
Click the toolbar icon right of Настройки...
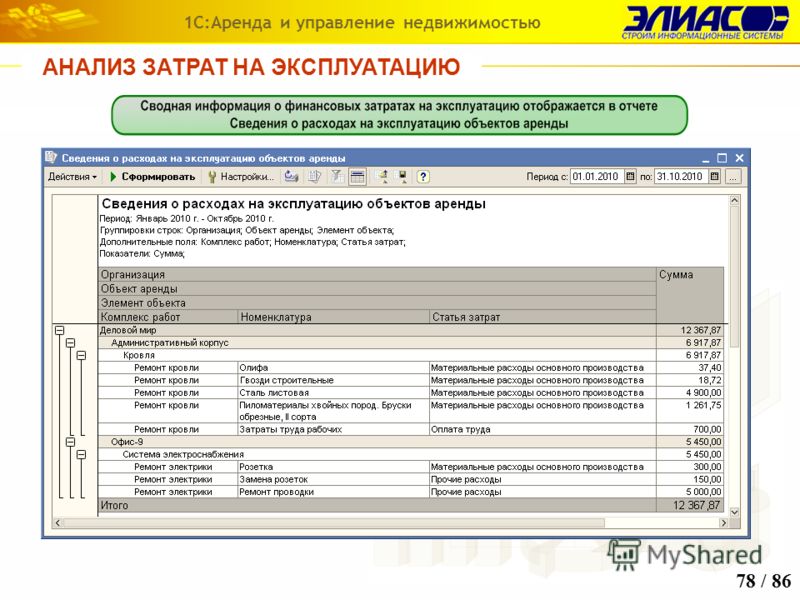pos(291,177)
